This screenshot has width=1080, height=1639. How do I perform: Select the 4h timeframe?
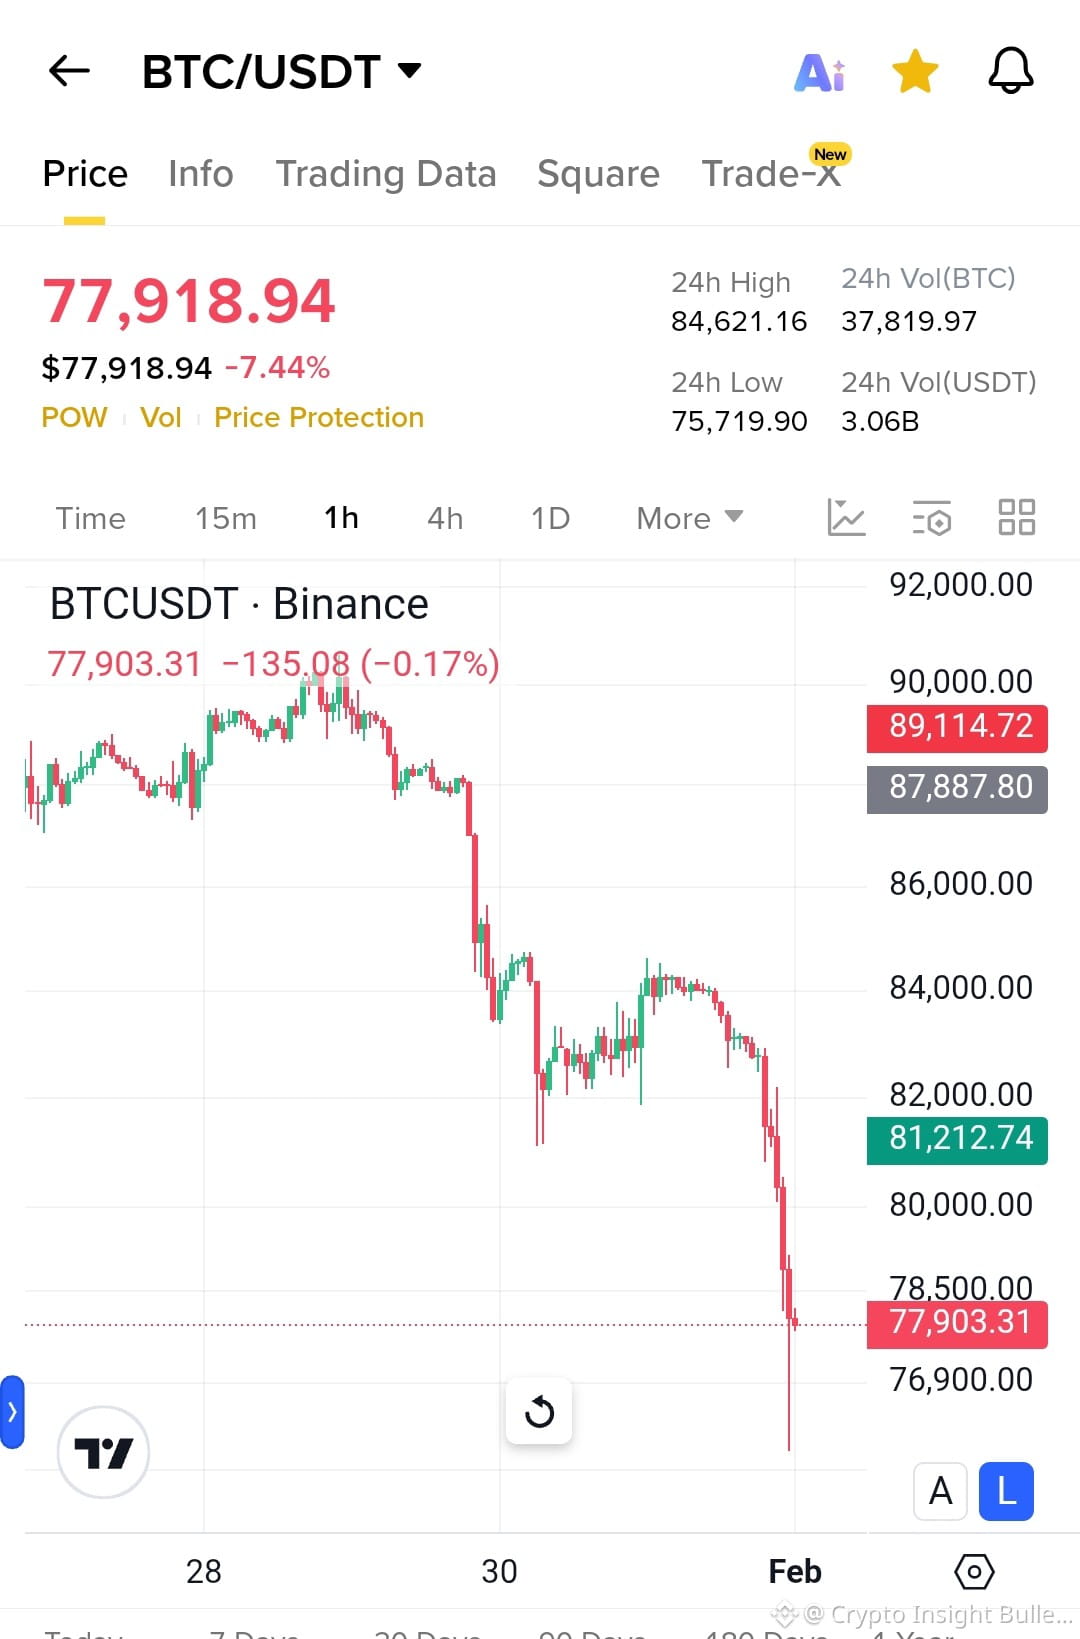[445, 518]
